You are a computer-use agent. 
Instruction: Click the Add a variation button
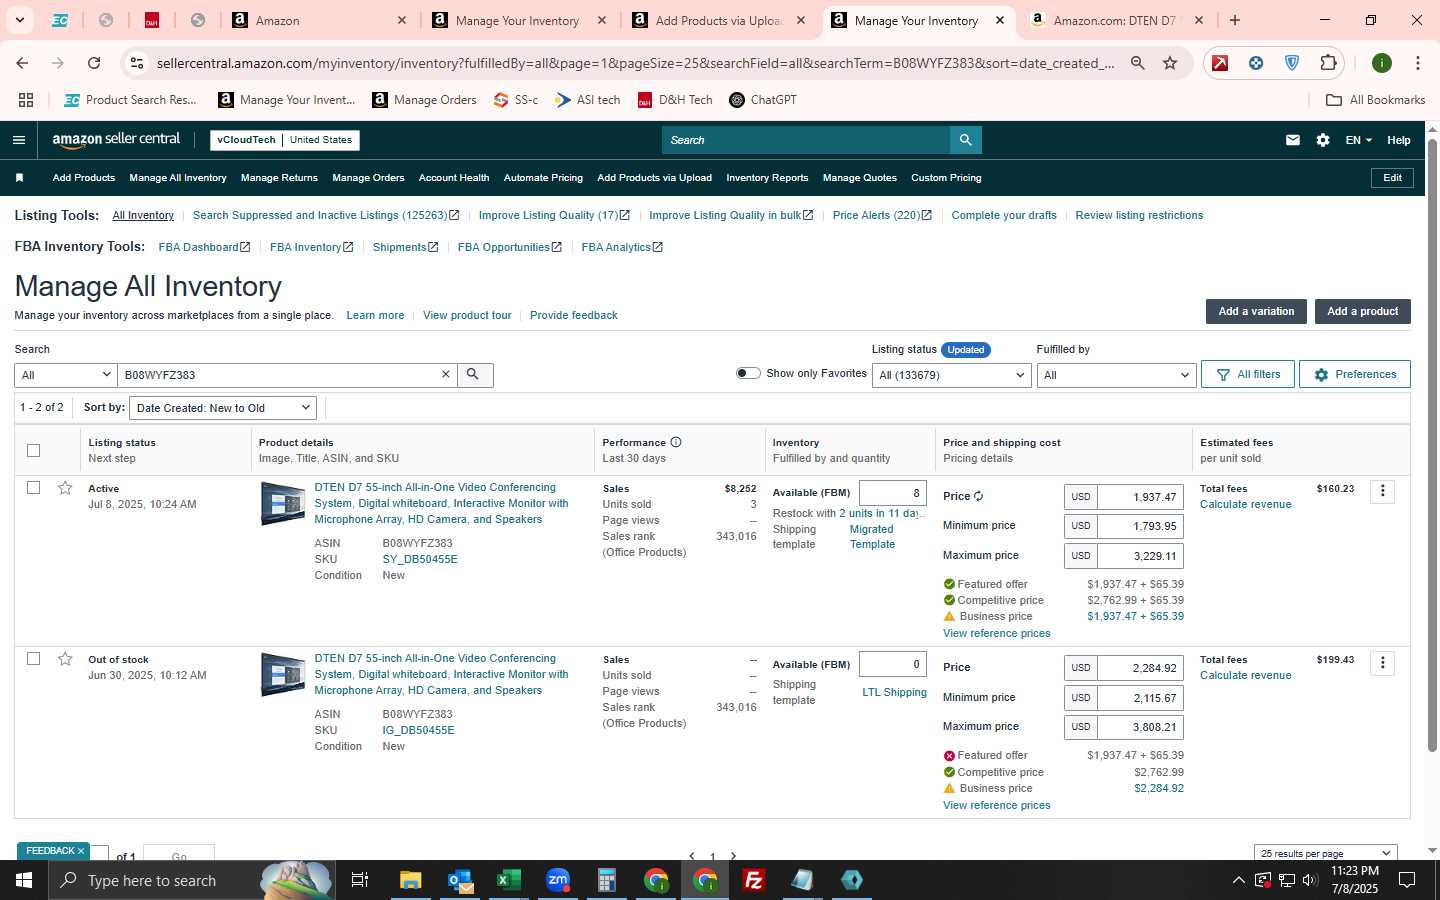coord(1256,311)
